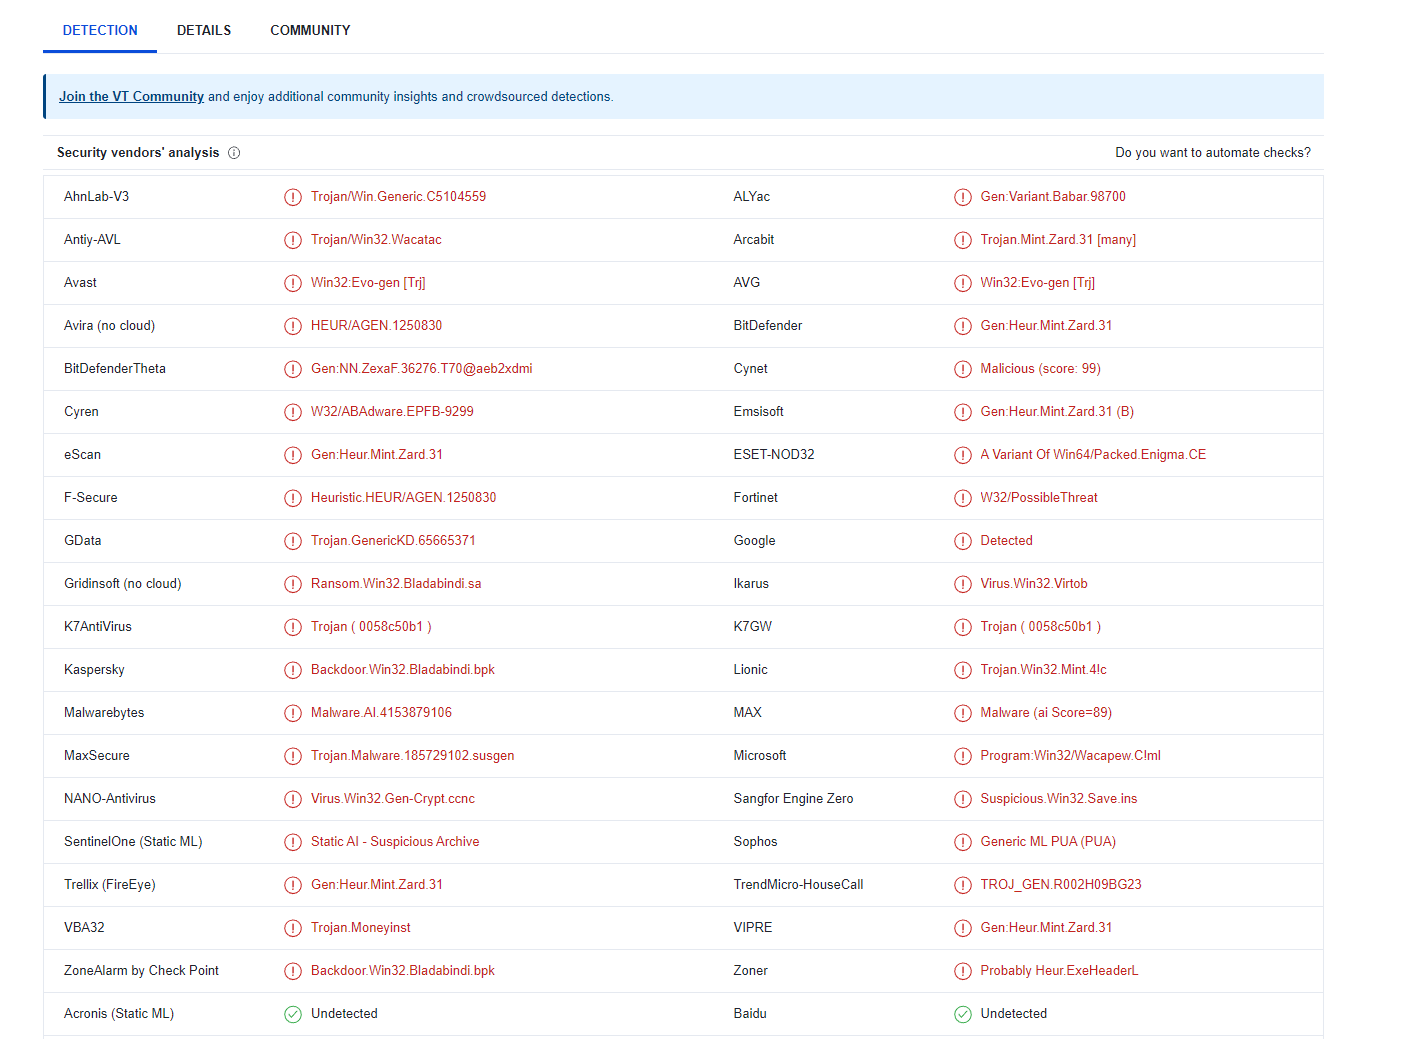Select Suspicious.Win32.Save.ins text
The height and width of the screenshot is (1039, 1423).
(1058, 799)
